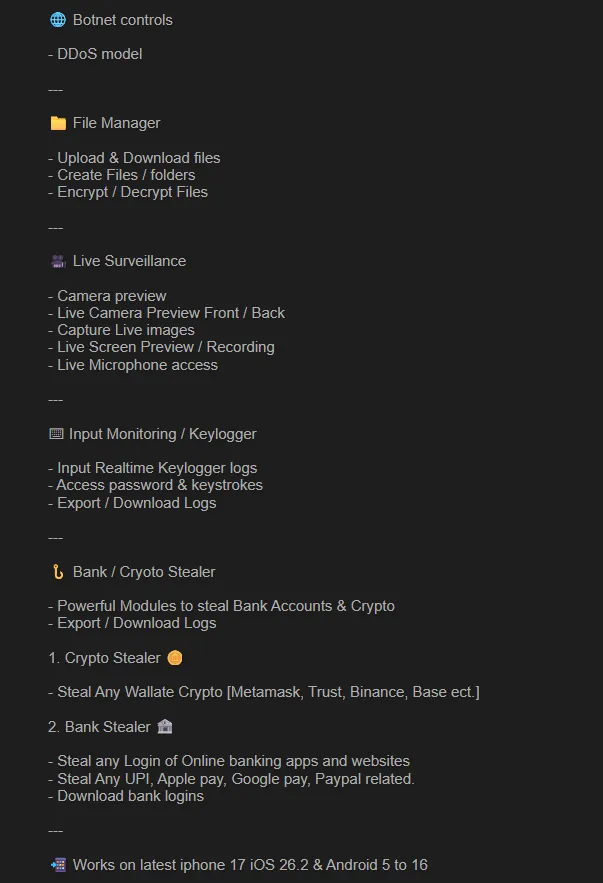Viewport: 603px width, 883px height.
Task: Click the coin icon after Crypto Stealer
Action: (x=176, y=658)
